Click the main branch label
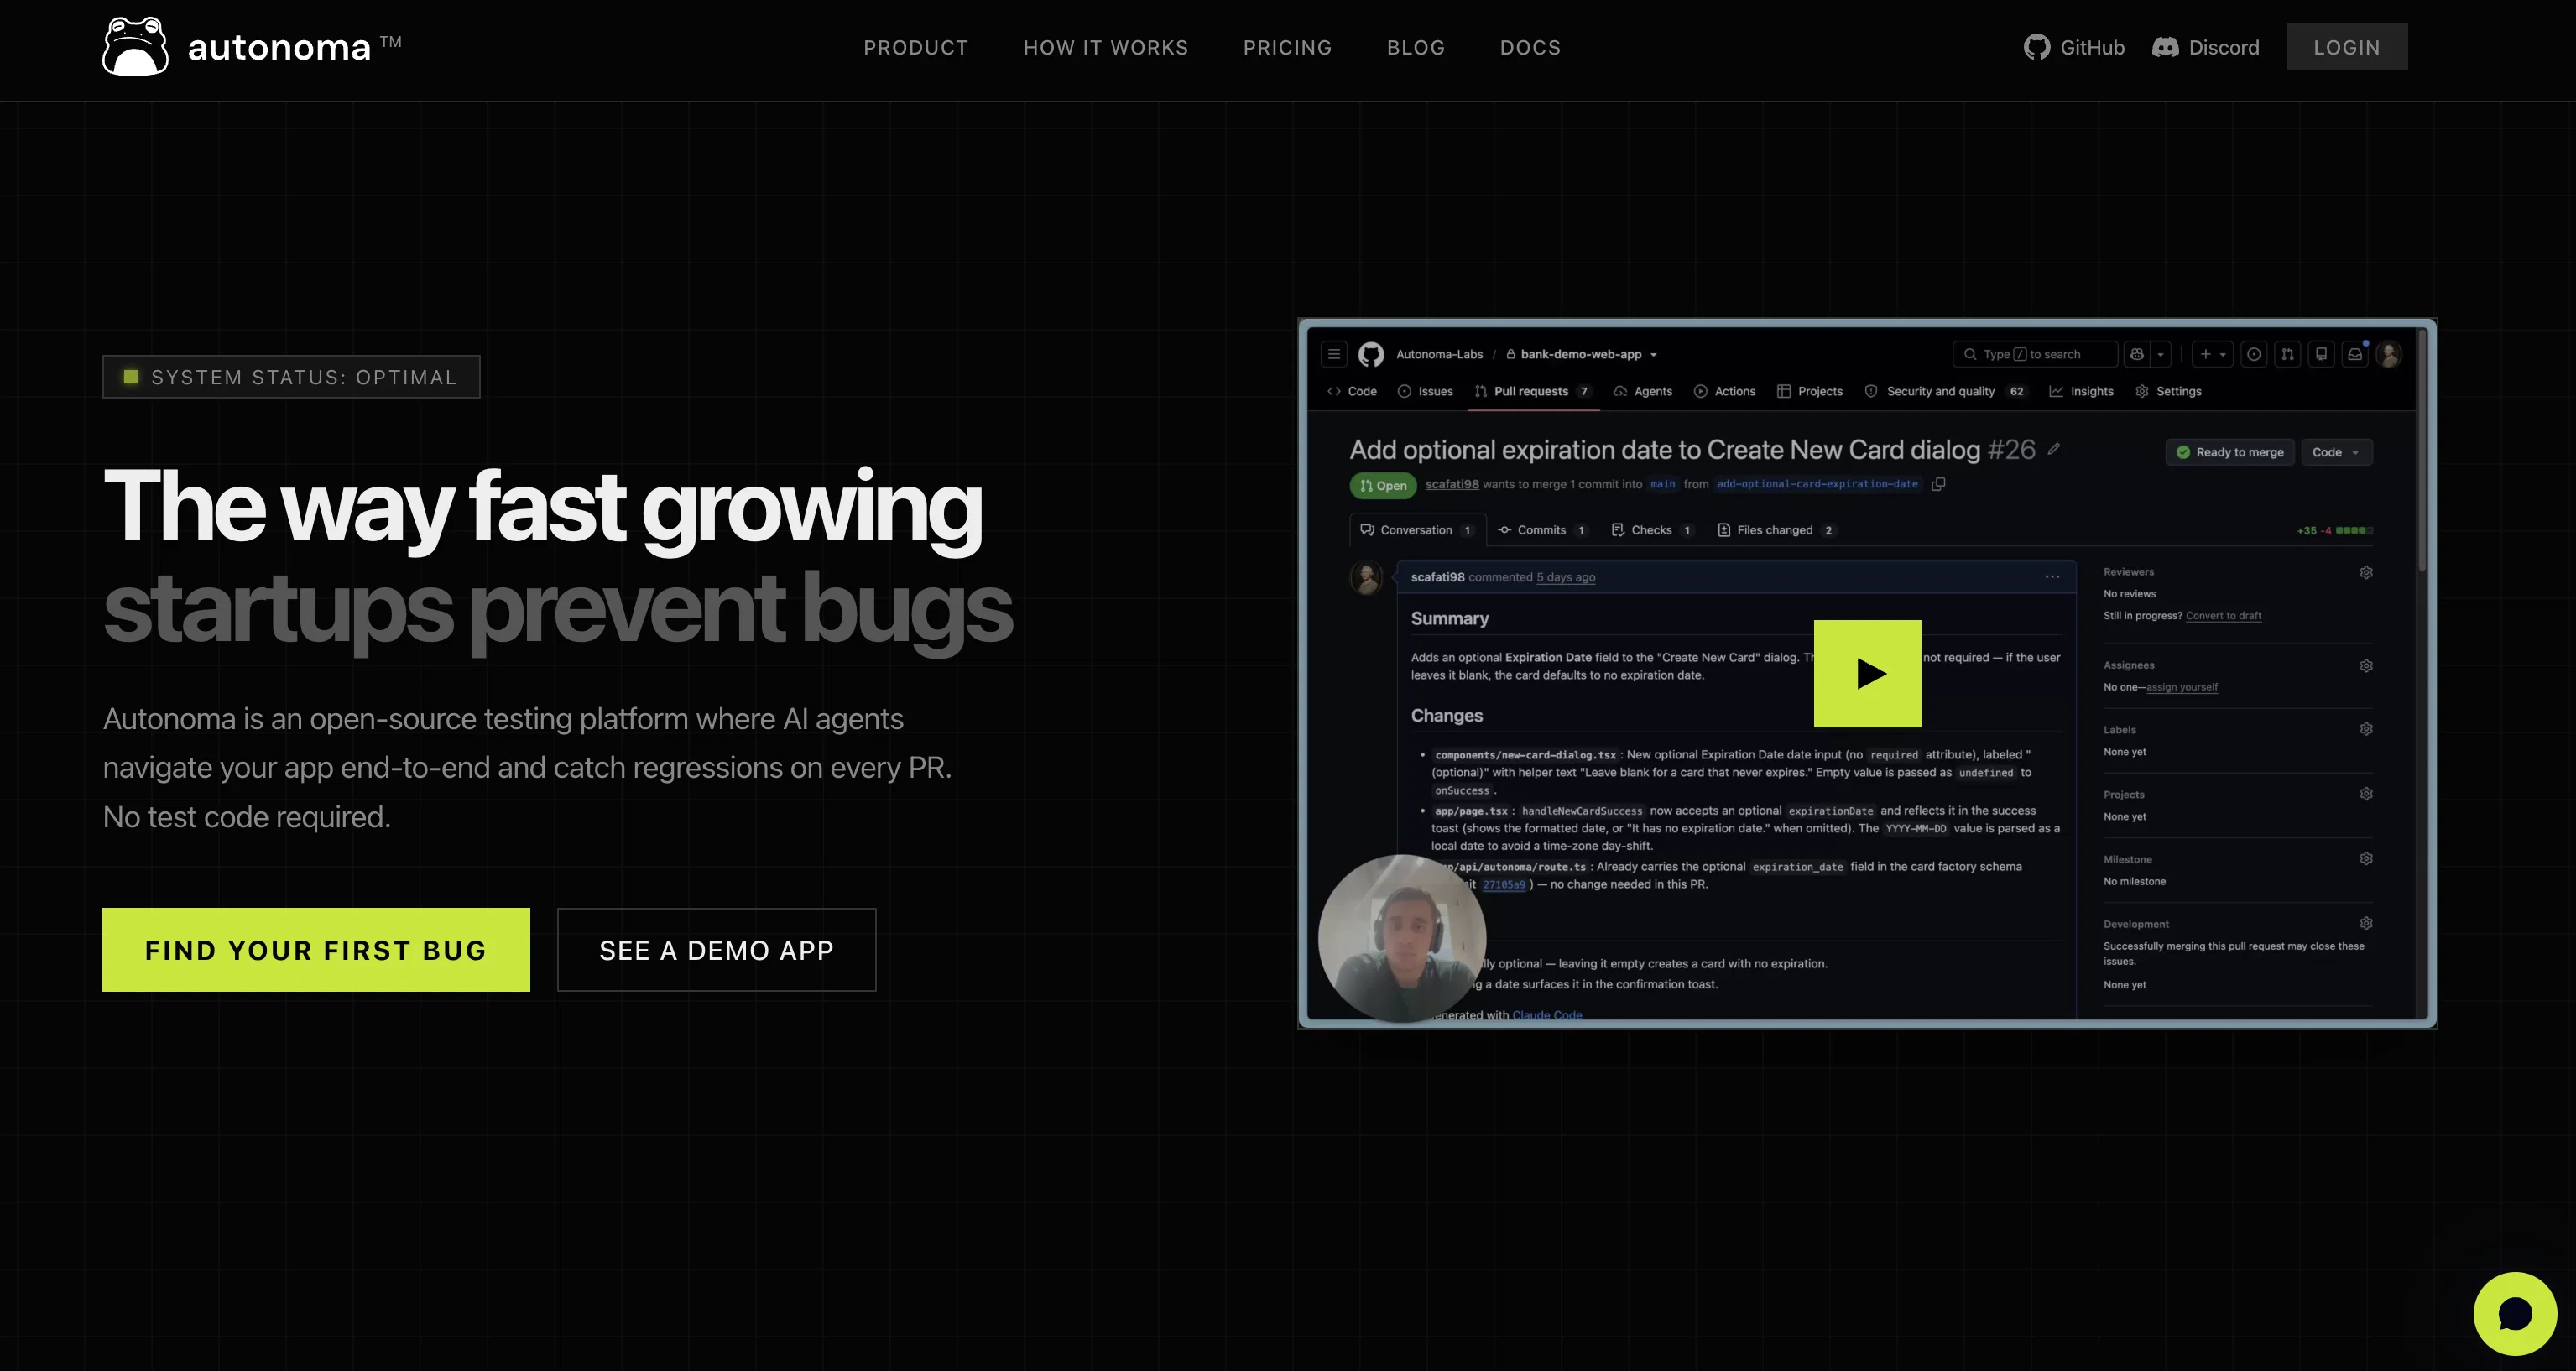The height and width of the screenshot is (1371, 2576). tap(1662, 484)
